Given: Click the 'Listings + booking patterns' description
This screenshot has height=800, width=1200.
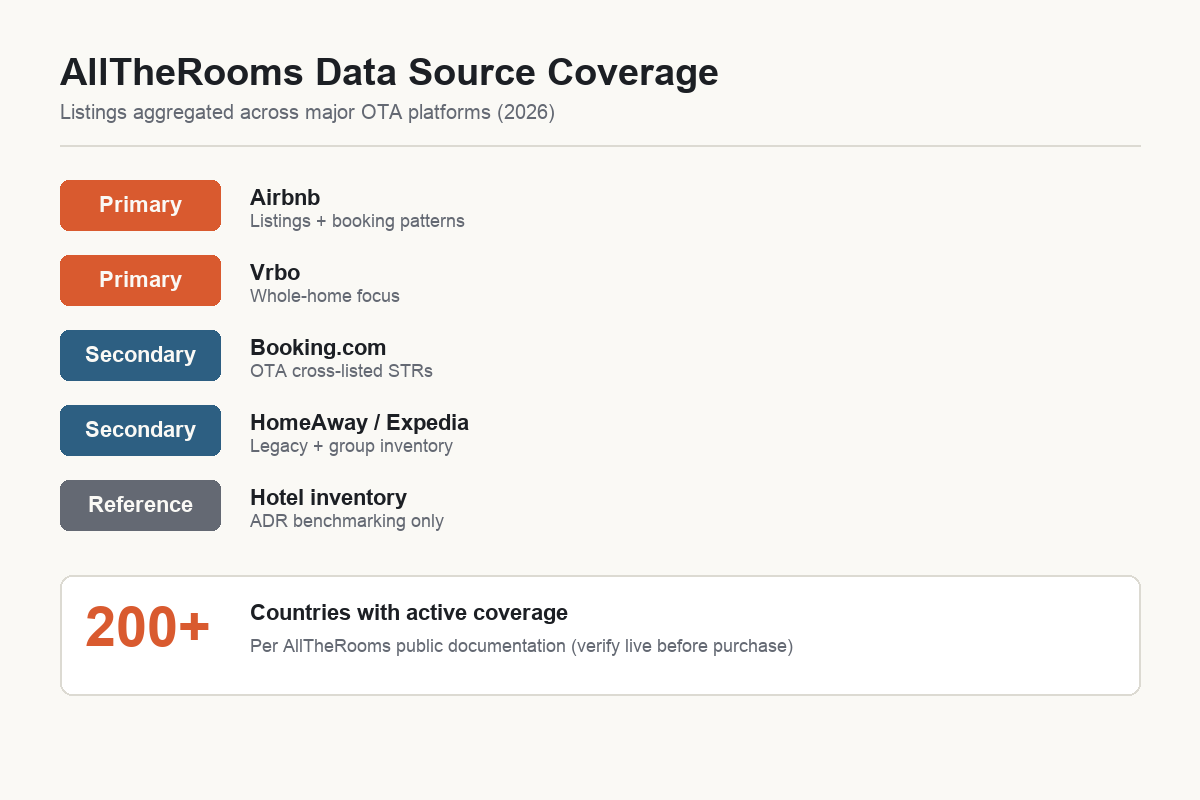Looking at the screenshot, I should point(357,221).
